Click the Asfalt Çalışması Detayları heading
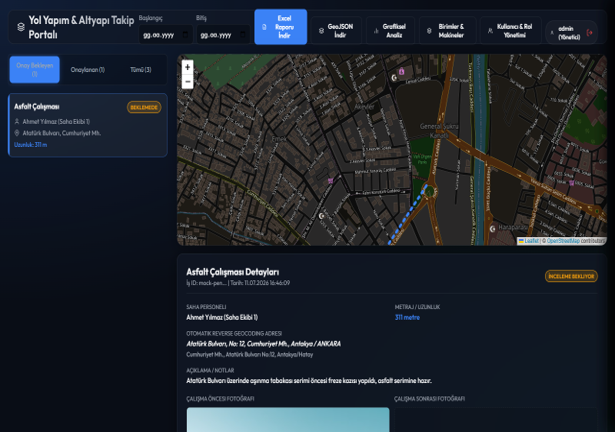 (233, 272)
